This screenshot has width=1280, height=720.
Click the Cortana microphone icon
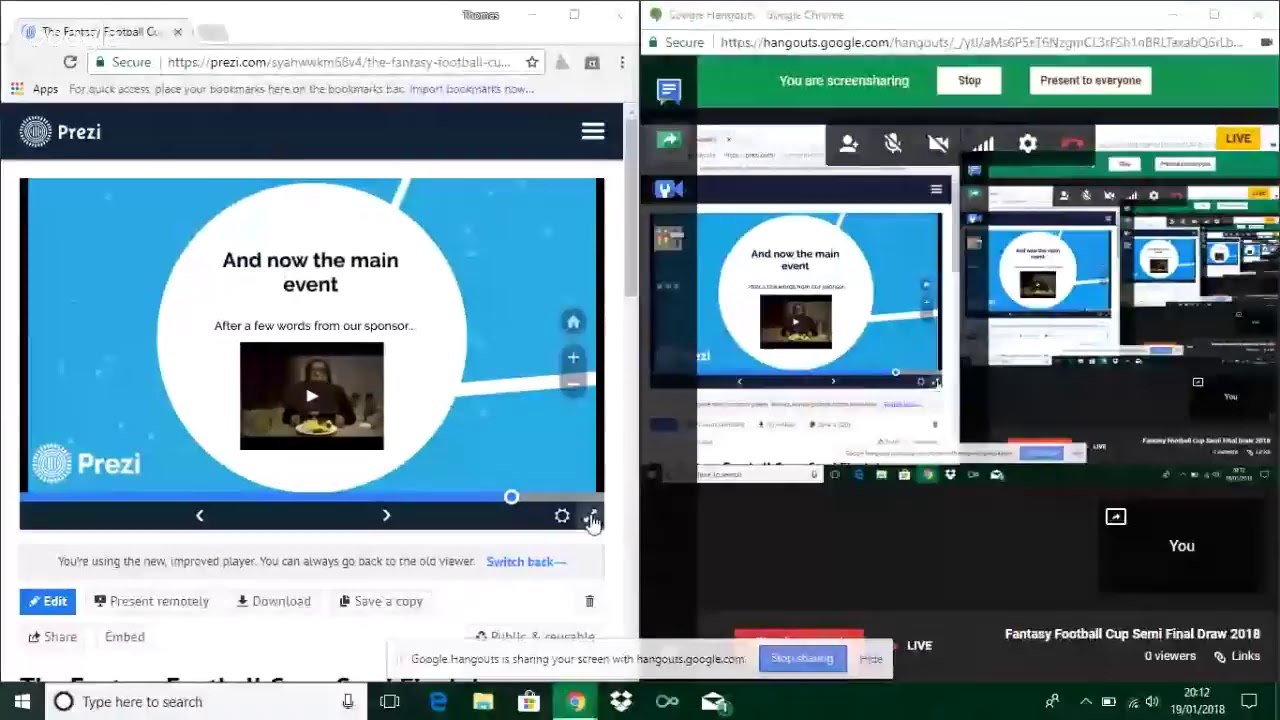click(348, 702)
